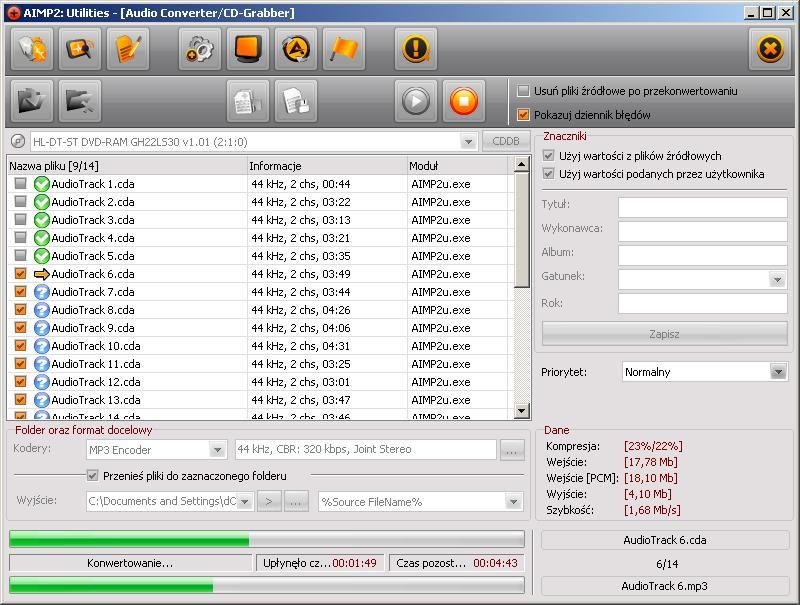The width and height of the screenshot is (800, 605).
Task: Select the AudioTrack 12.cda row
Action: click(258, 382)
